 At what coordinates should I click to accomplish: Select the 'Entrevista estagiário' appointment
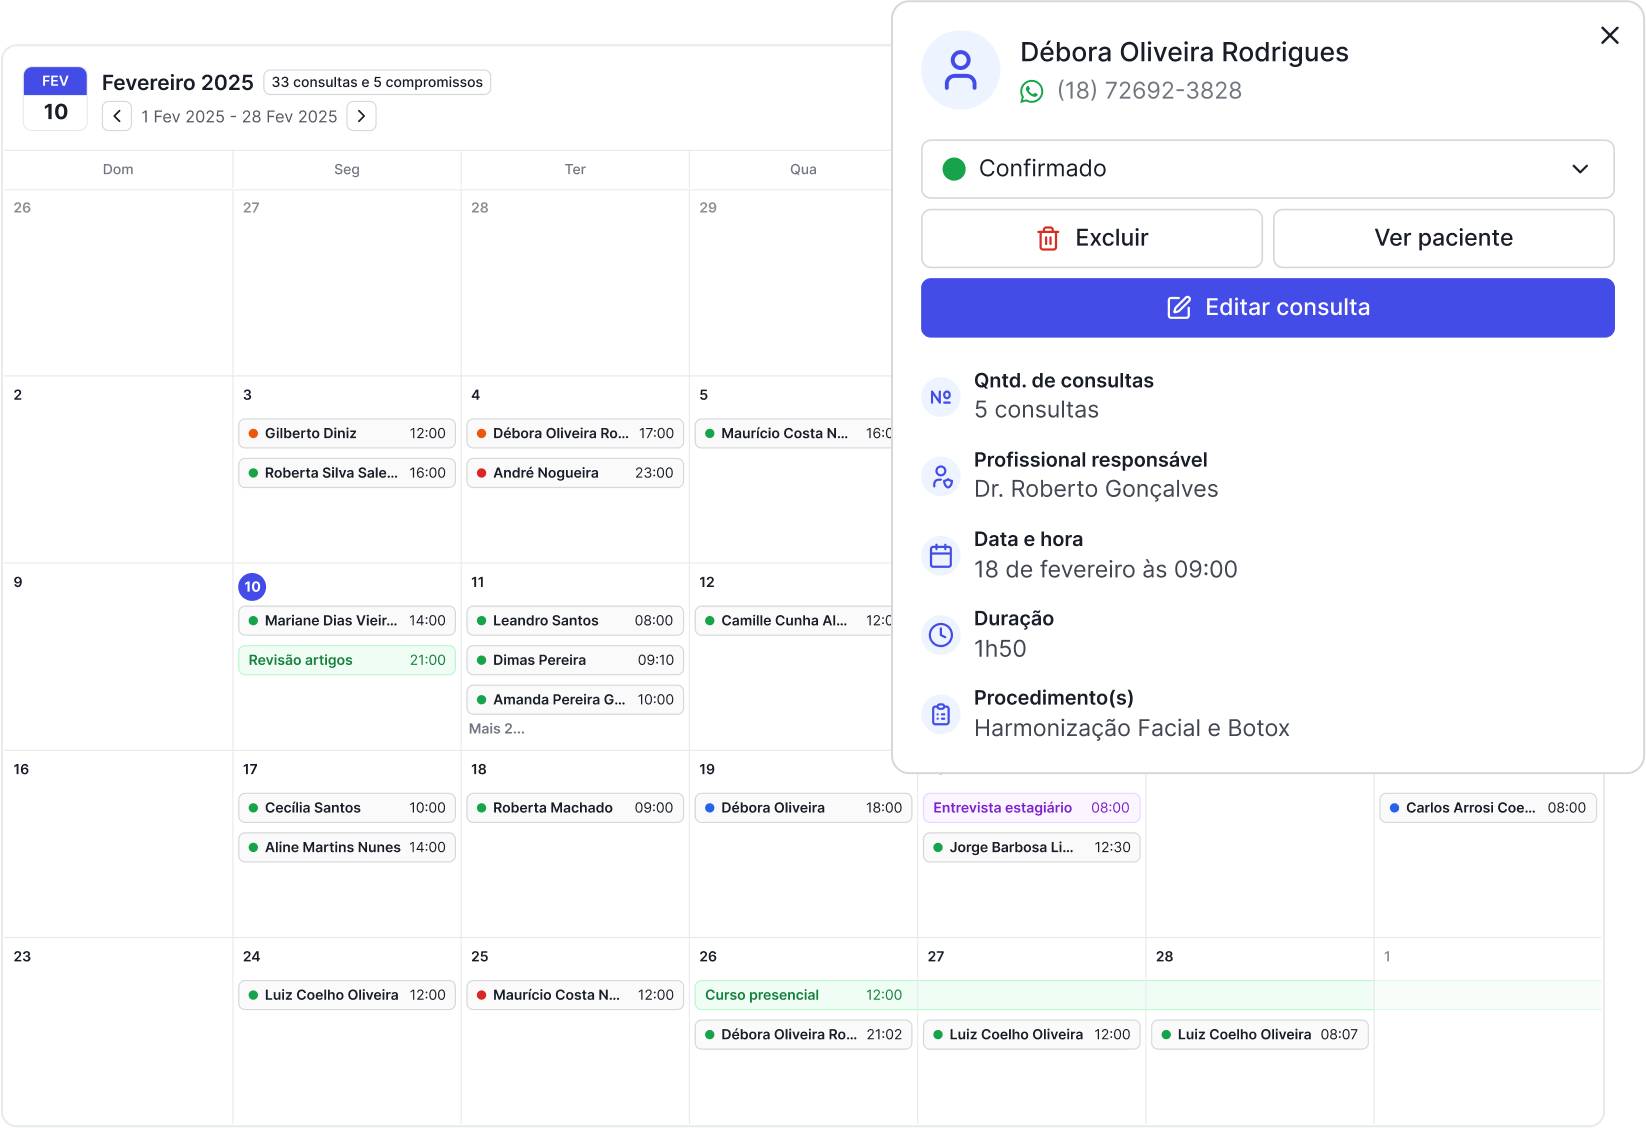pyautogui.click(x=1031, y=807)
